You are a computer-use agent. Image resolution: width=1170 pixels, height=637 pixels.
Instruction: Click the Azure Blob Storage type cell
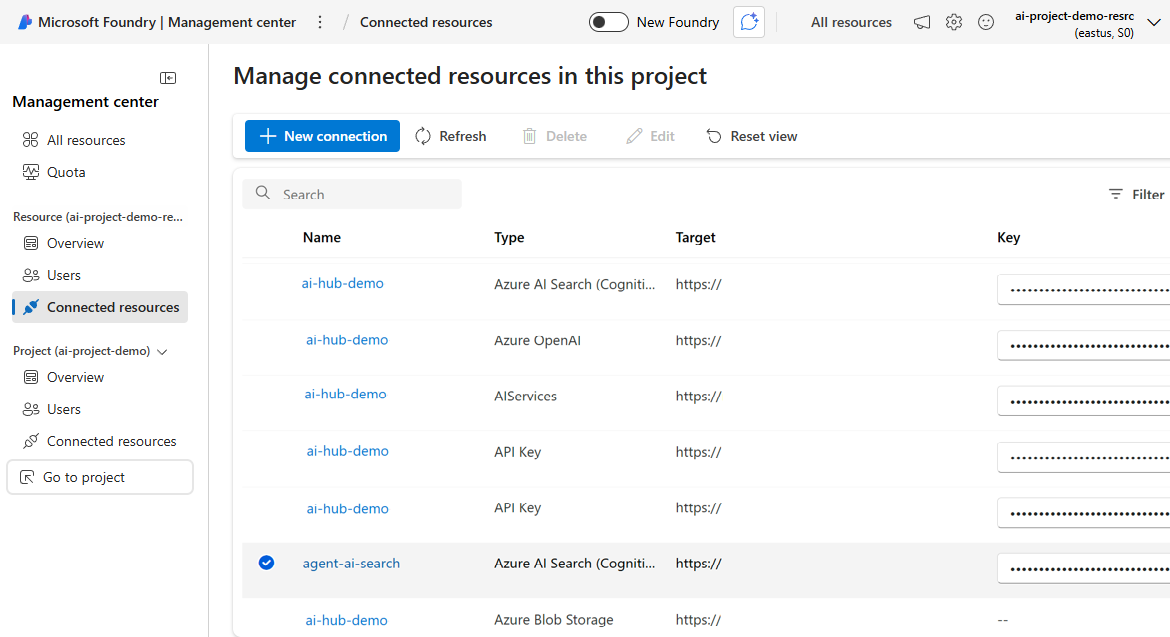pos(554,620)
